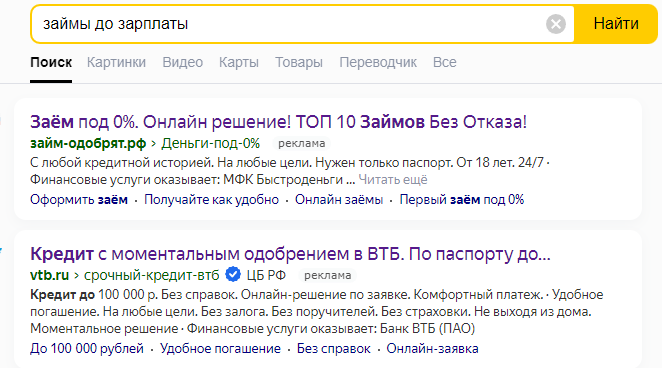Click the snippet text Финансовые услуги оказывает: Банк ВТБ (ПАО)

(331, 328)
